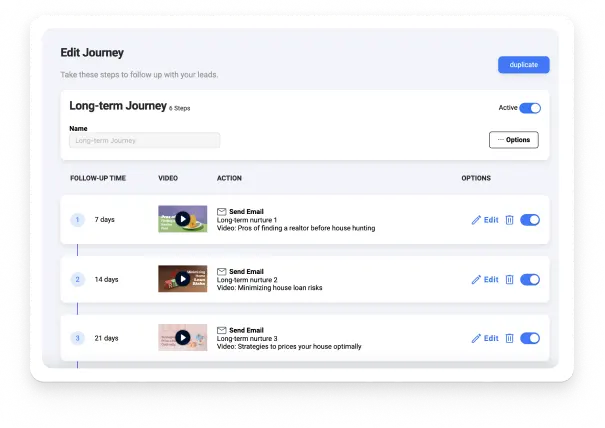Disable the 7 days step toggle
This screenshot has width=605, height=428.
pyautogui.click(x=530, y=220)
